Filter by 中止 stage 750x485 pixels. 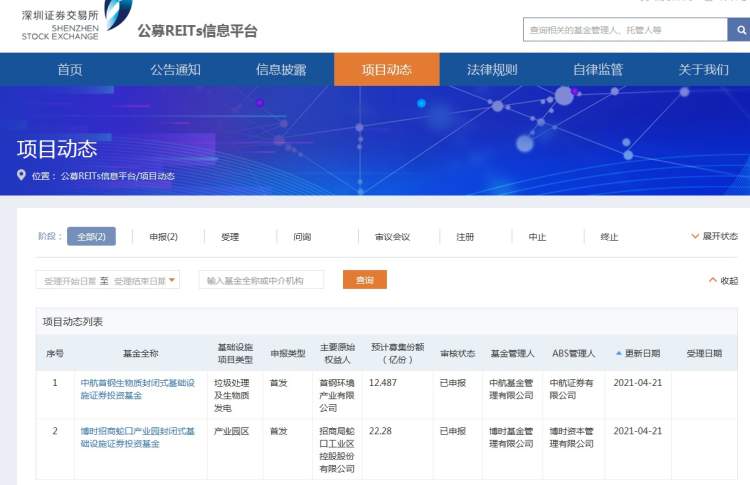click(x=537, y=237)
